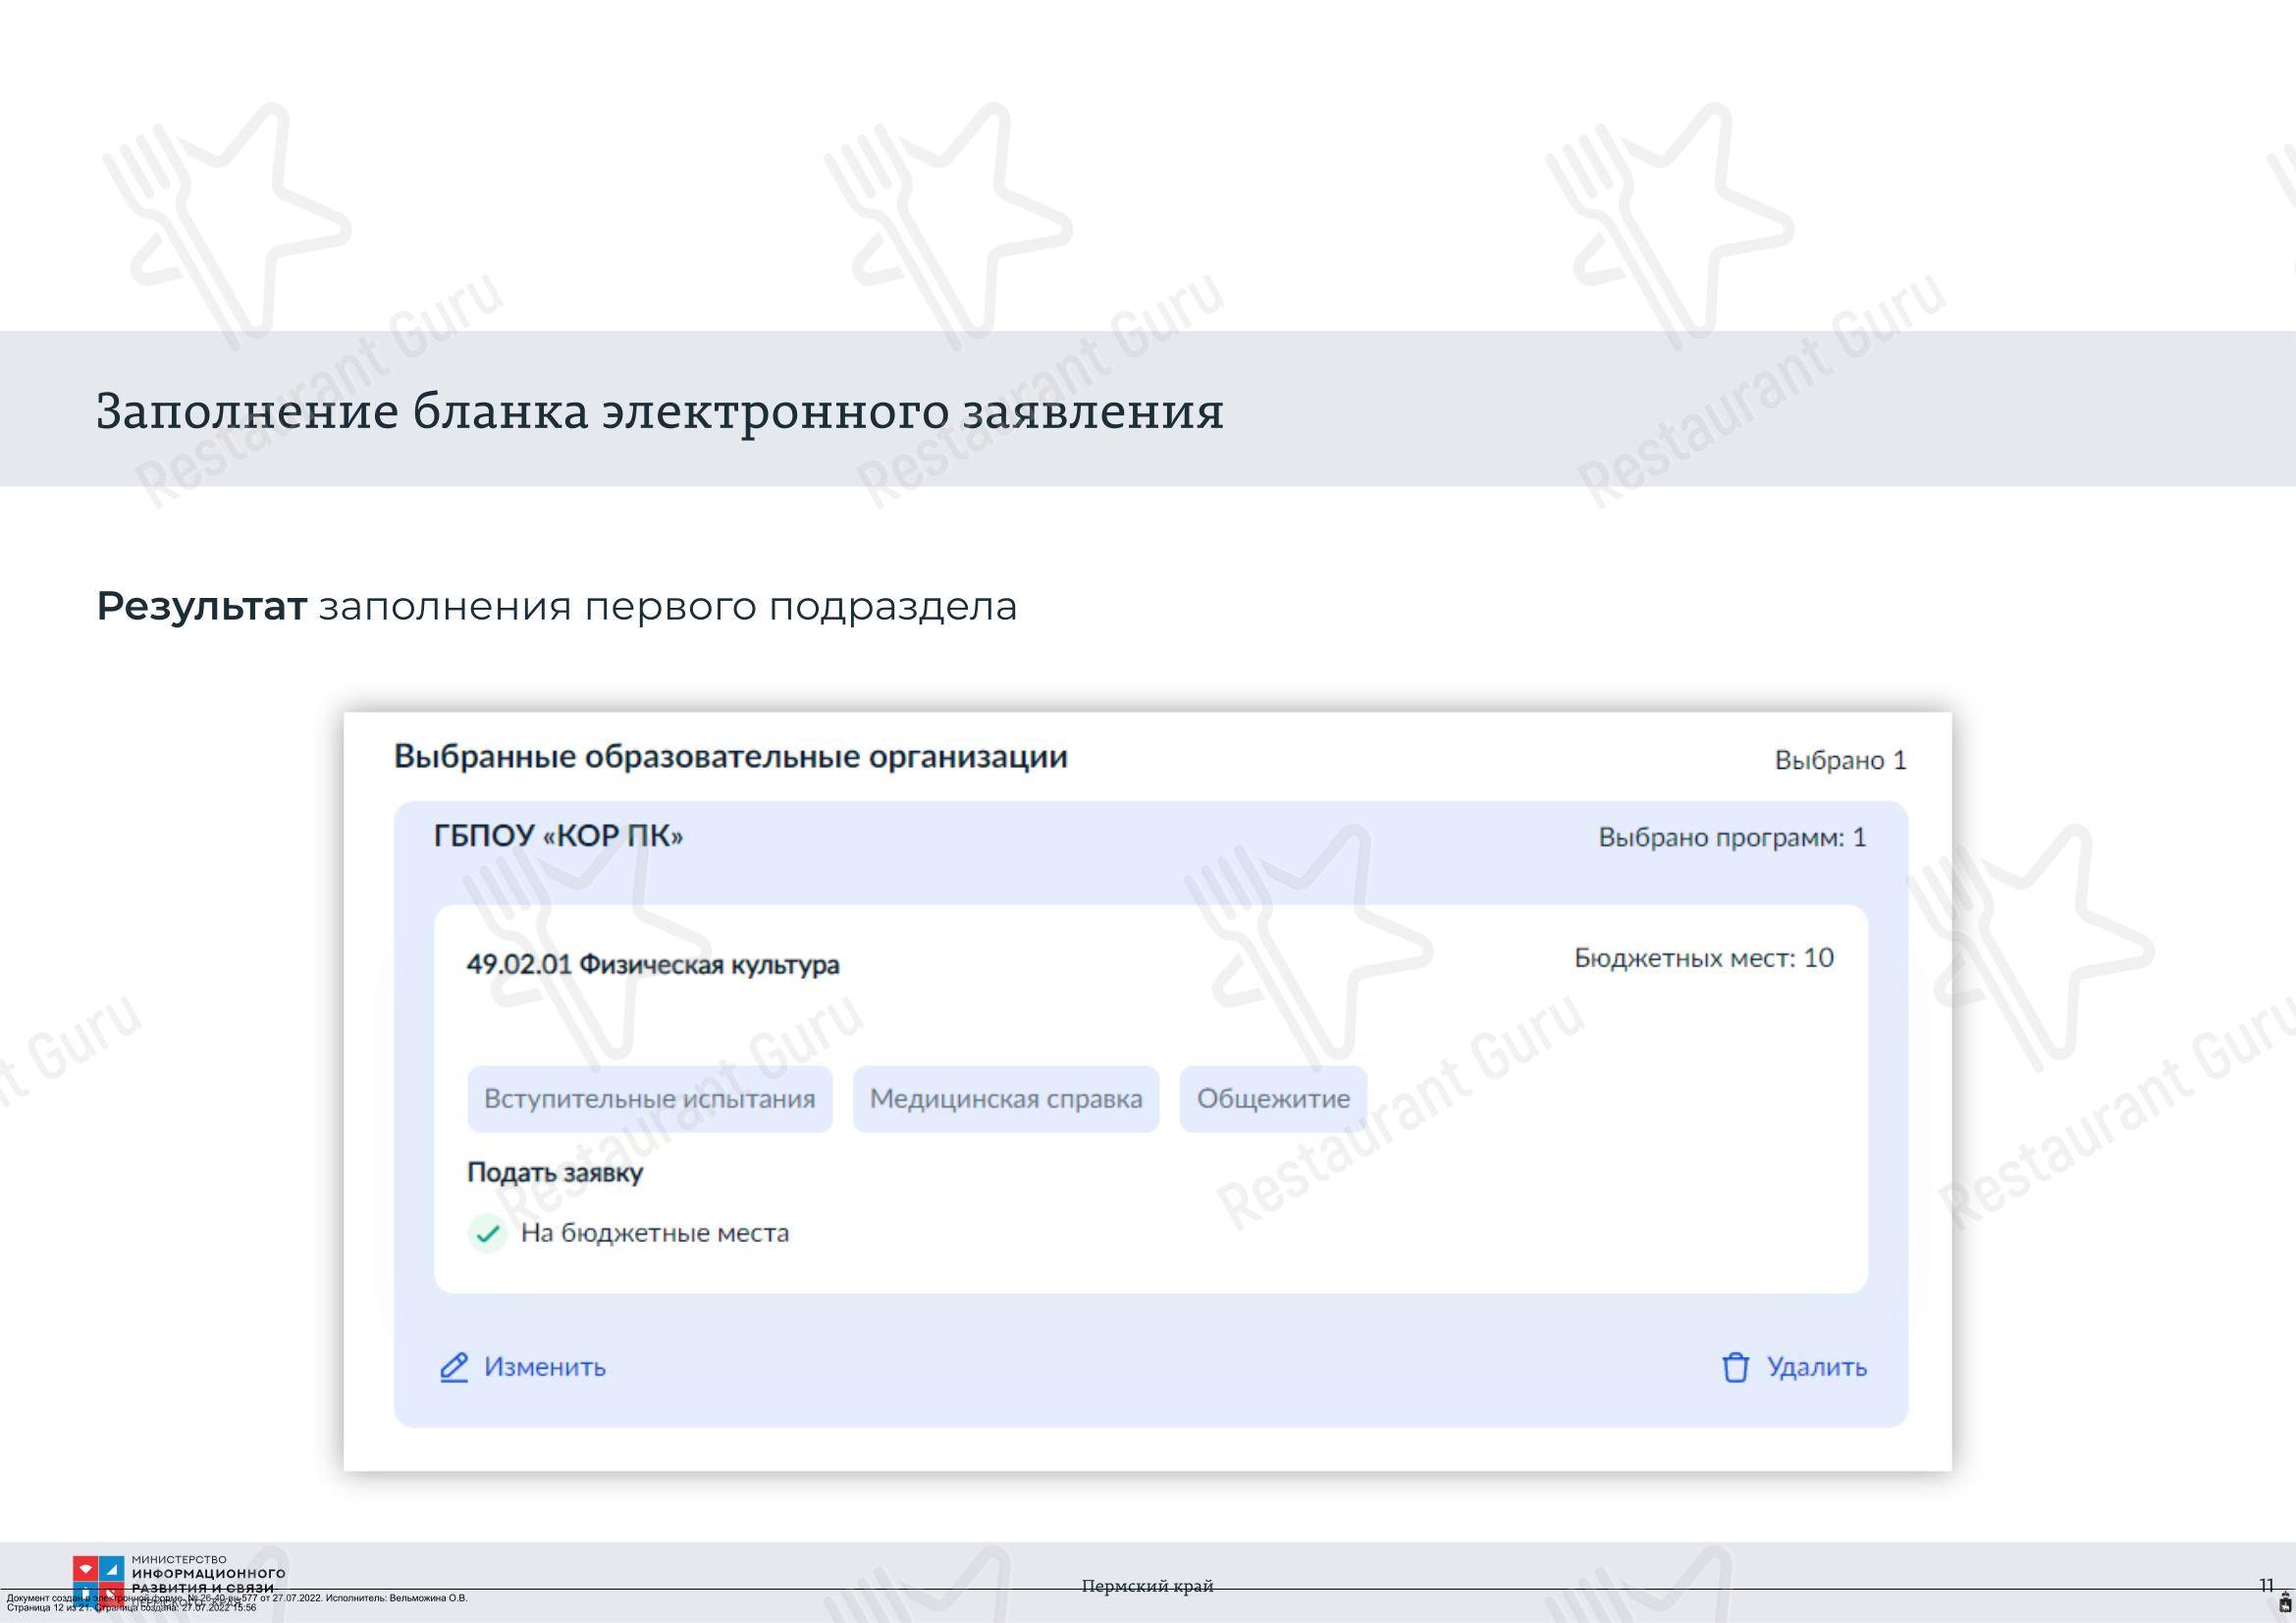Open the Изменить link
This screenshot has height=1623, width=2296.
(545, 1367)
